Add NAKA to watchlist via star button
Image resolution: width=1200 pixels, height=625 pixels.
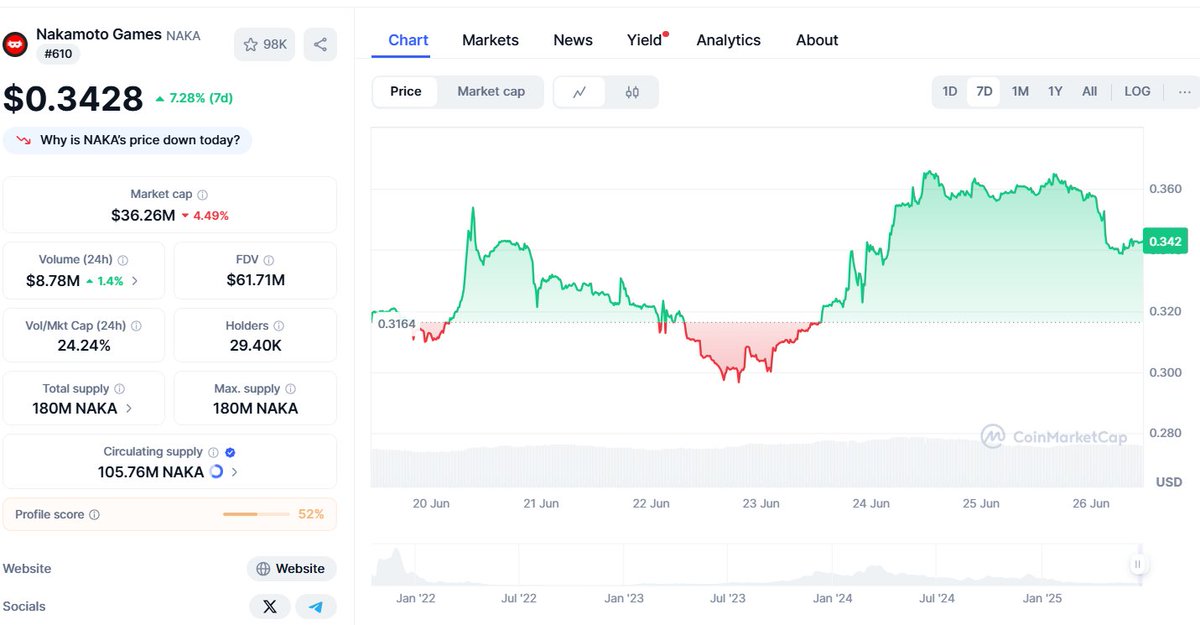pos(264,44)
